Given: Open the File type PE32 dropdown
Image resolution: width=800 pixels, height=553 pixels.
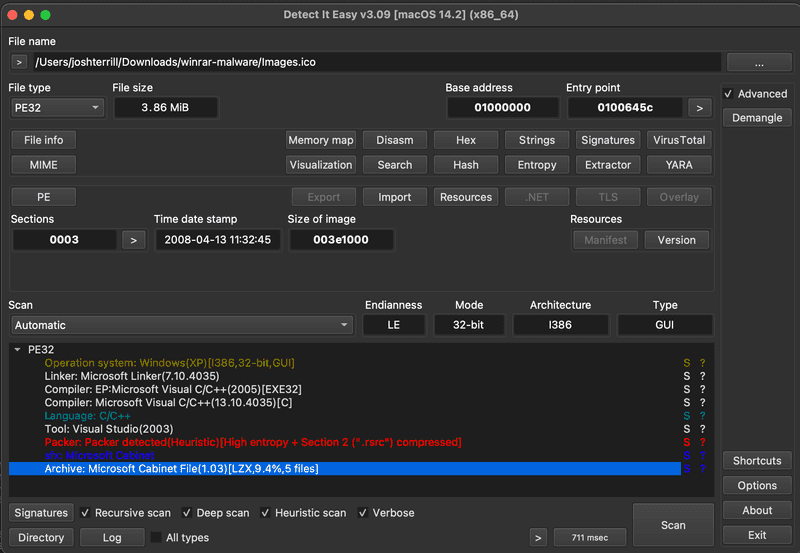Looking at the screenshot, I should [57, 107].
